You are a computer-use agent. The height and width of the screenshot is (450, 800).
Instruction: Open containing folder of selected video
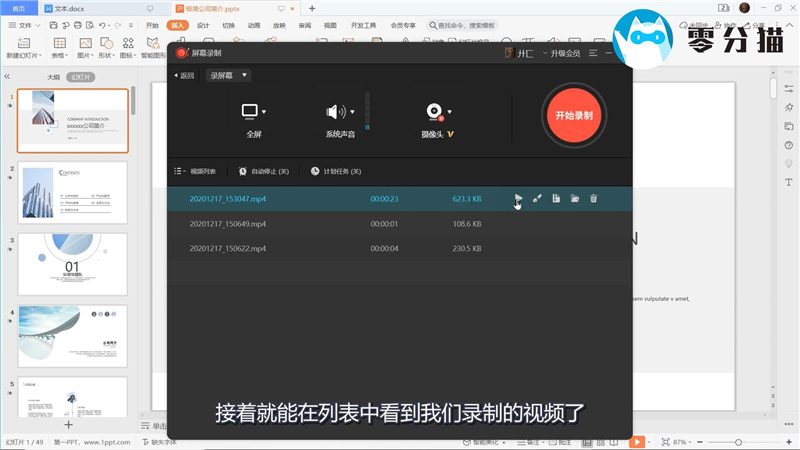(x=575, y=199)
